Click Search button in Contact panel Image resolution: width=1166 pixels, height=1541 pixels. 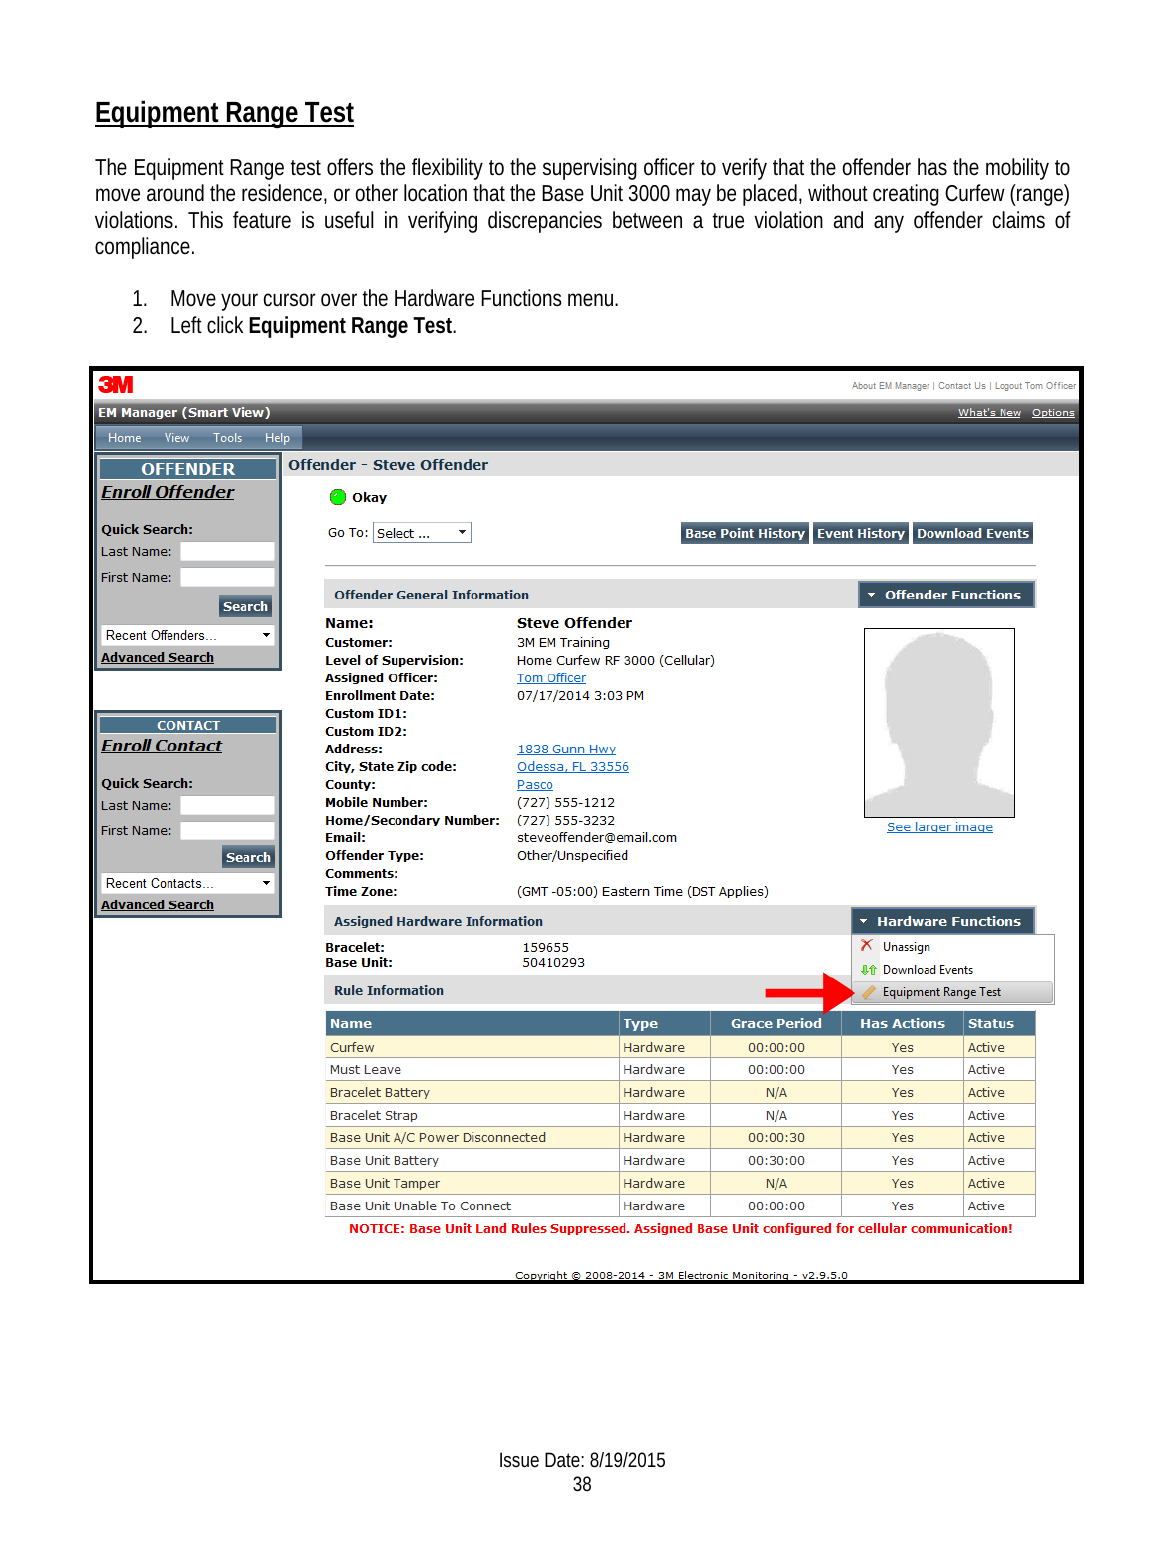pyautogui.click(x=248, y=857)
